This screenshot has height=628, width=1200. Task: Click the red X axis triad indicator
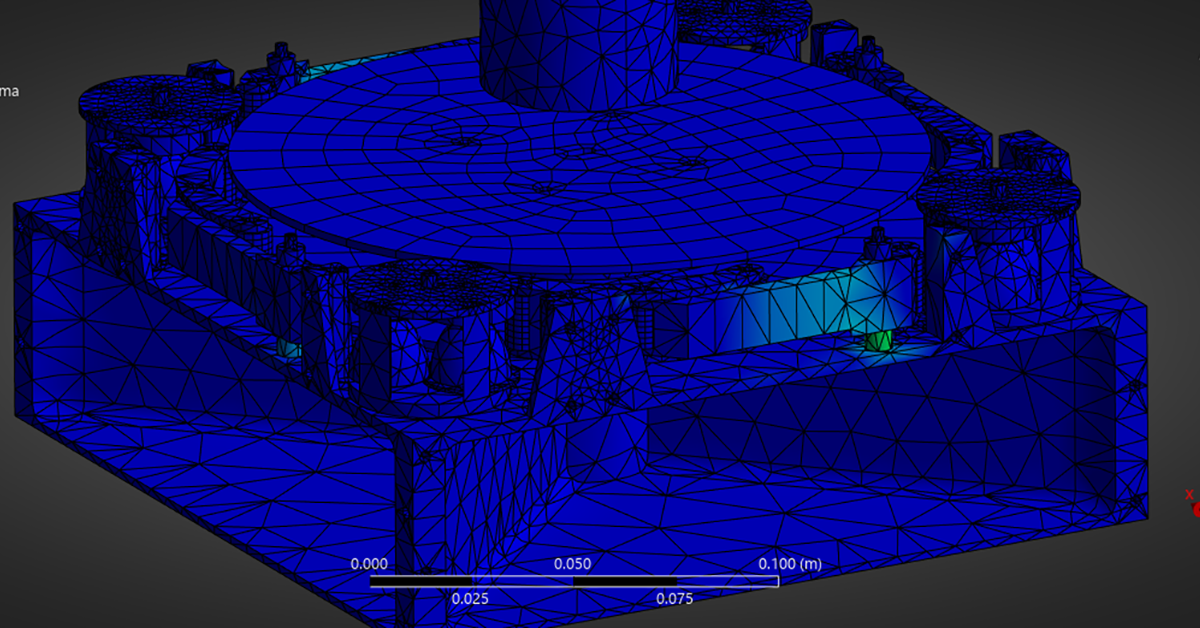tap(1189, 494)
